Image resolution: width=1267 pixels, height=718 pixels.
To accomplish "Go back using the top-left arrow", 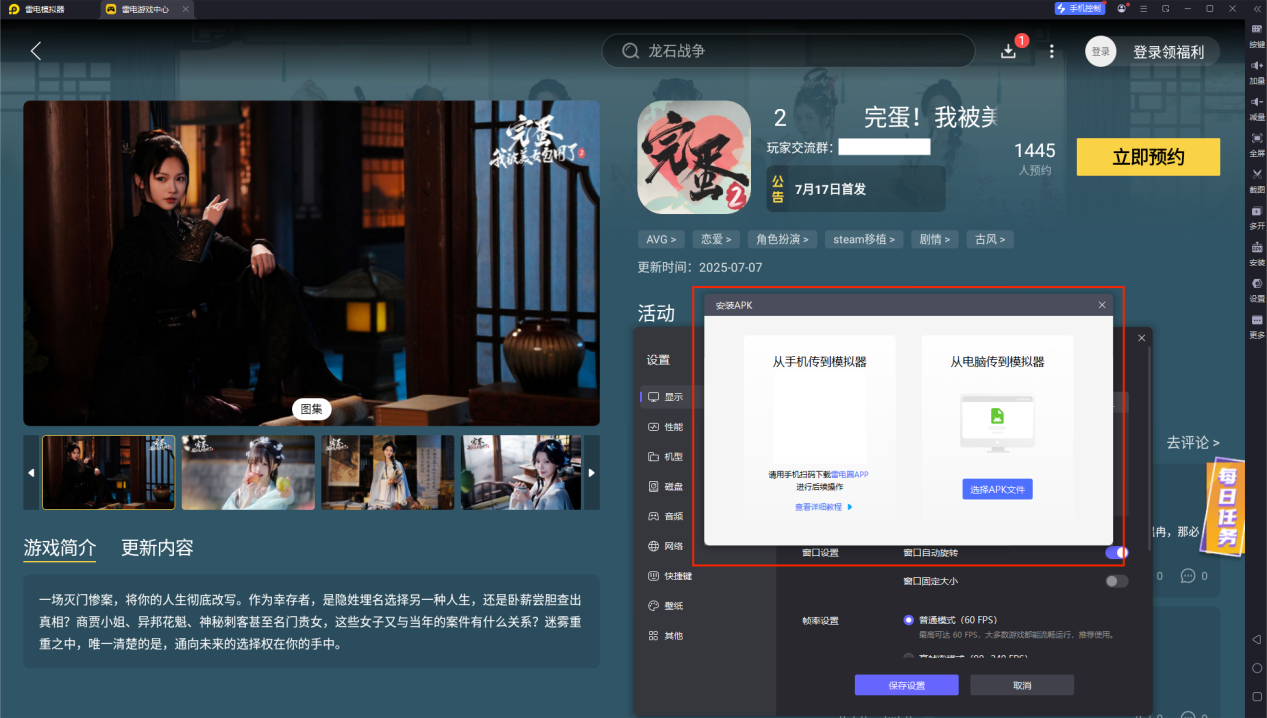I will click(36, 51).
